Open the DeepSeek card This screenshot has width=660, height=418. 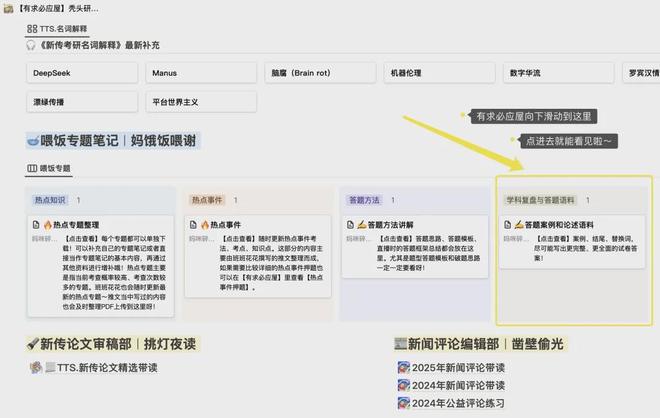click(82, 73)
